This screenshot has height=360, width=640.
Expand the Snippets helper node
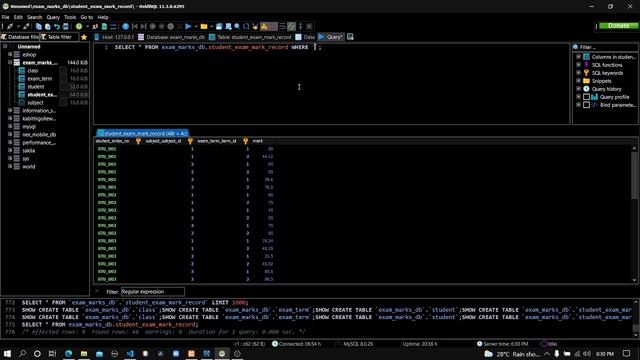pyautogui.click(x=578, y=81)
